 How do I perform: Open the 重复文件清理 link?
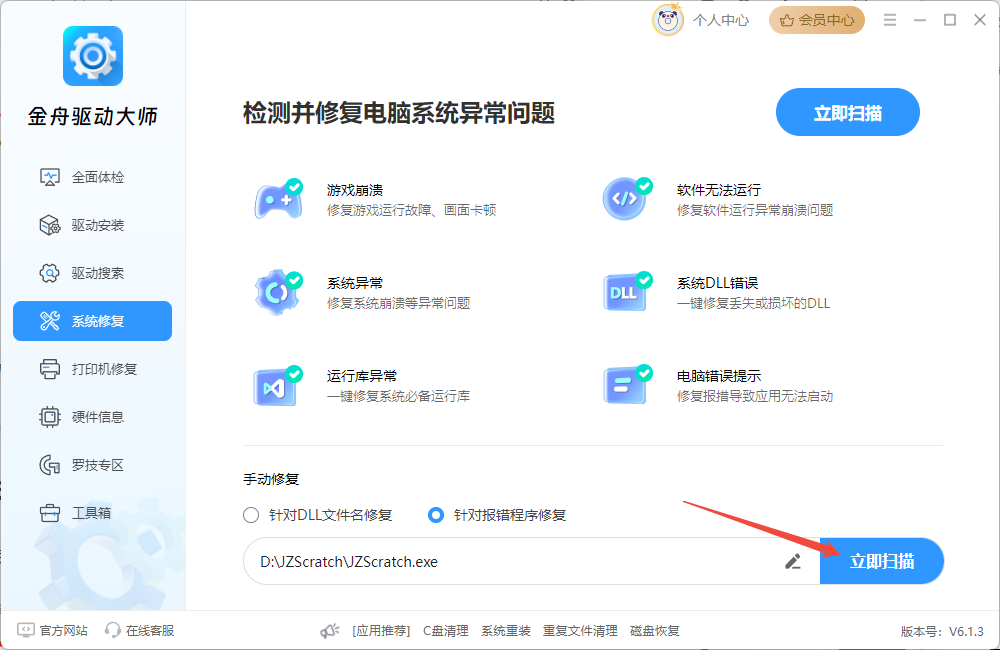[580, 631]
